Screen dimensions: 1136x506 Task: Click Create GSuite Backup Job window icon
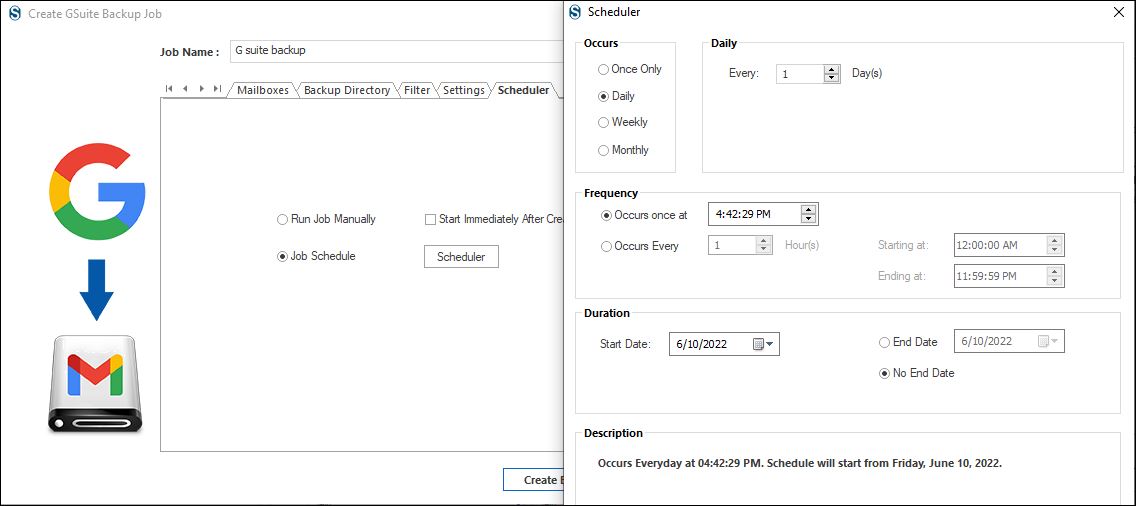click(14, 14)
